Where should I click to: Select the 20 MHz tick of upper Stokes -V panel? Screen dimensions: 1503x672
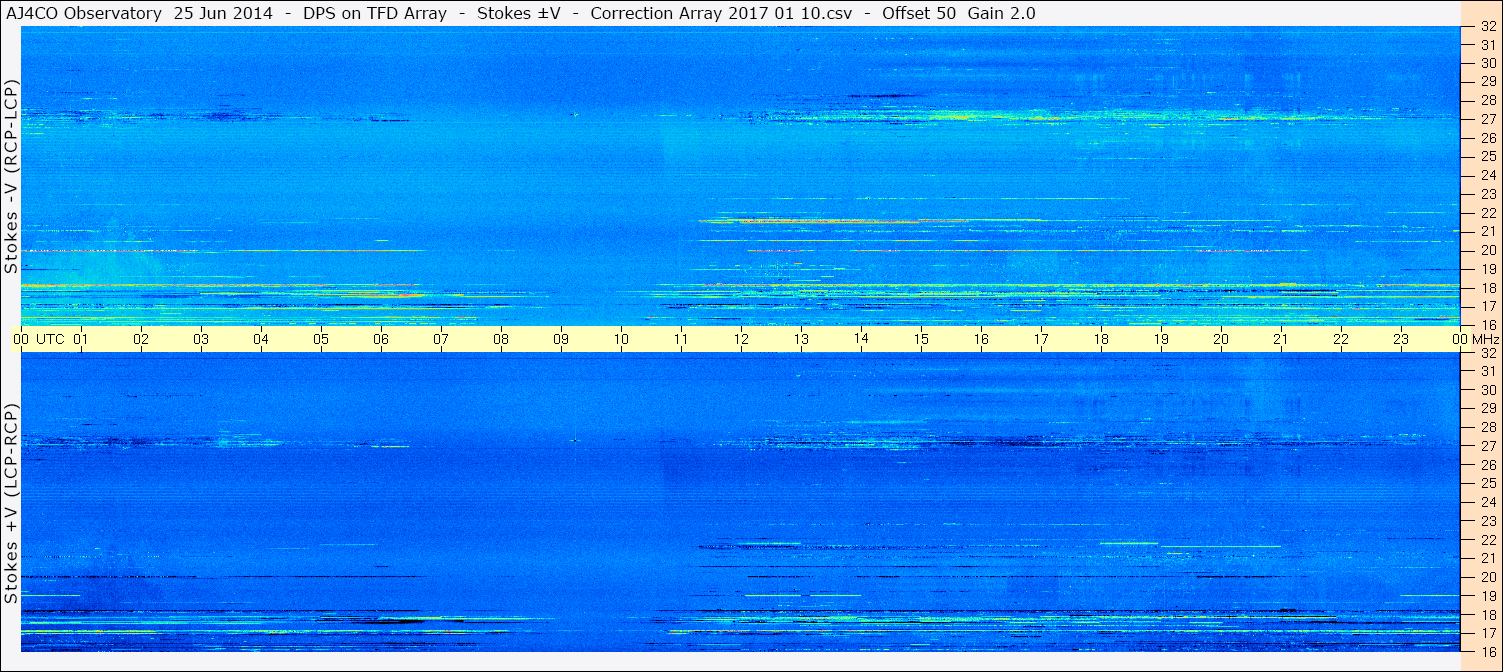1487,250
